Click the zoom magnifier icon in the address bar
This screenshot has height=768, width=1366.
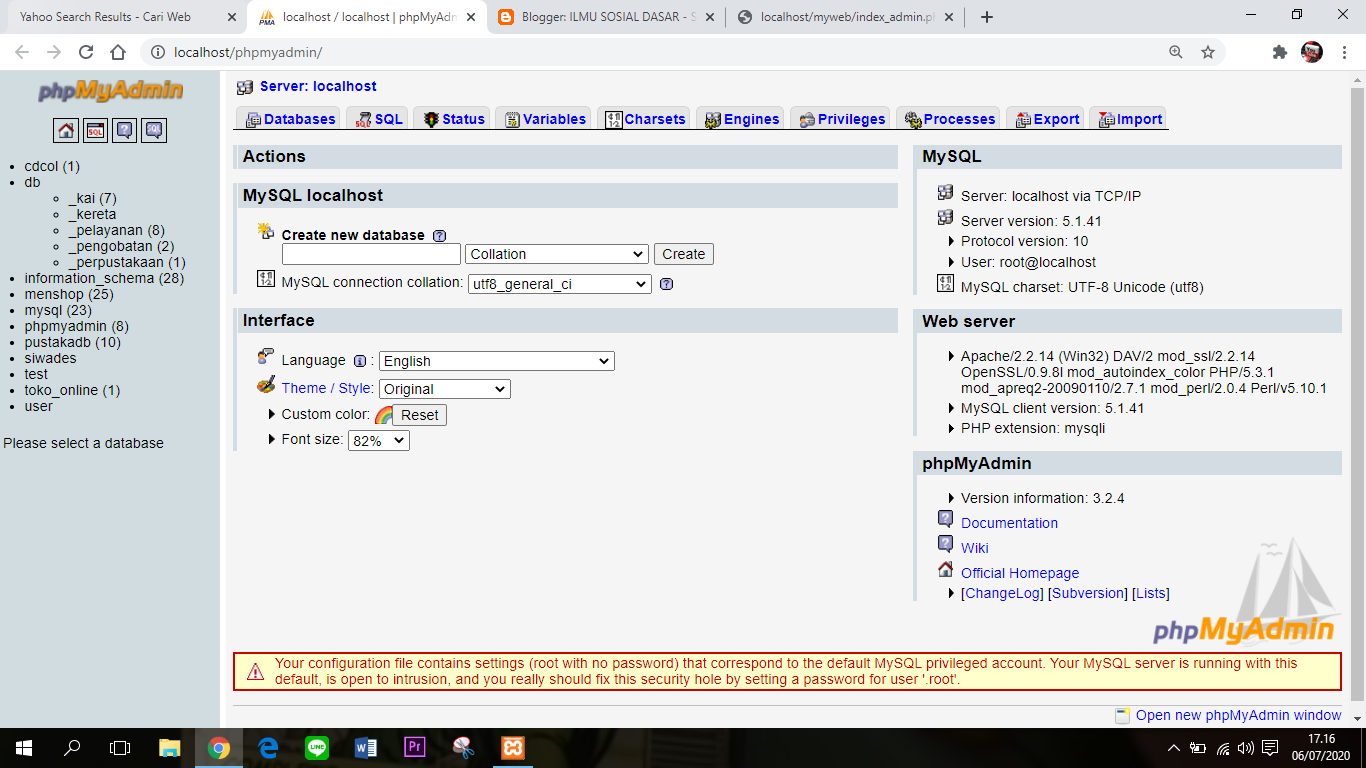coord(1176,52)
